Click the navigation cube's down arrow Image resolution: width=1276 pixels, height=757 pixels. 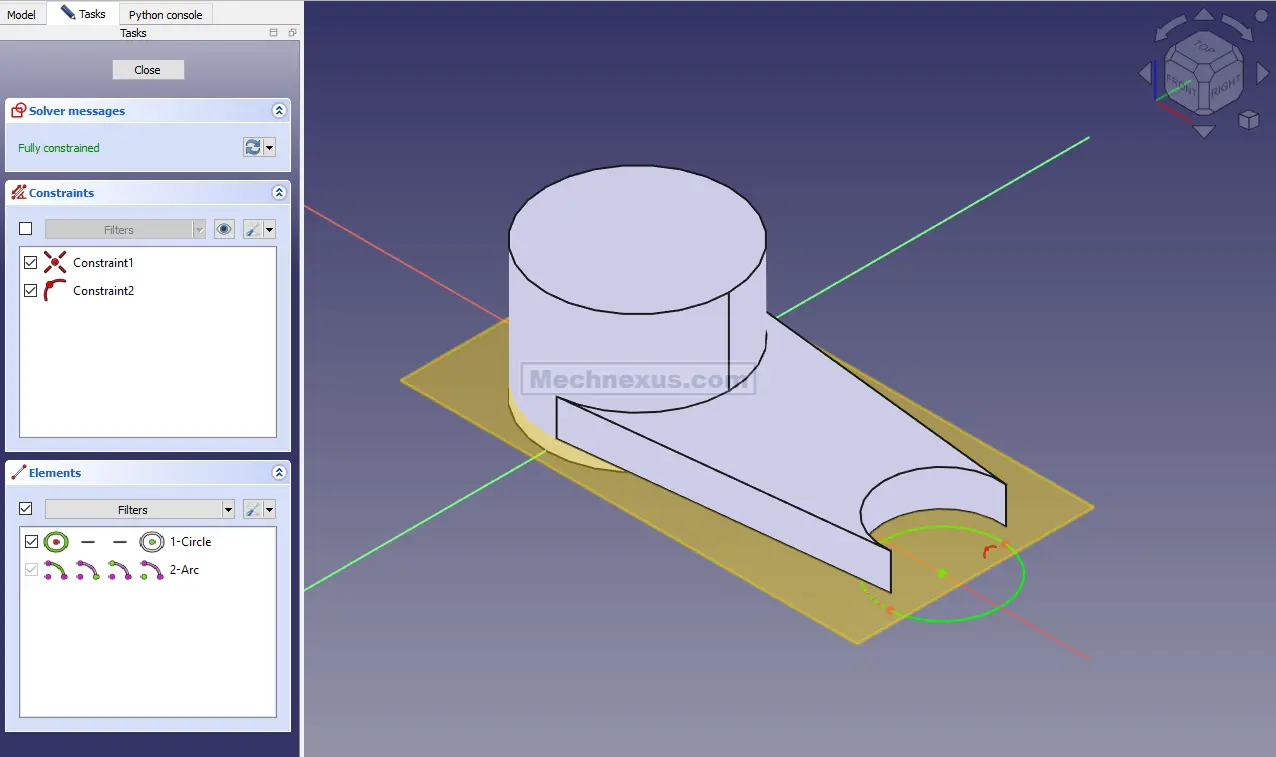coord(1204,131)
